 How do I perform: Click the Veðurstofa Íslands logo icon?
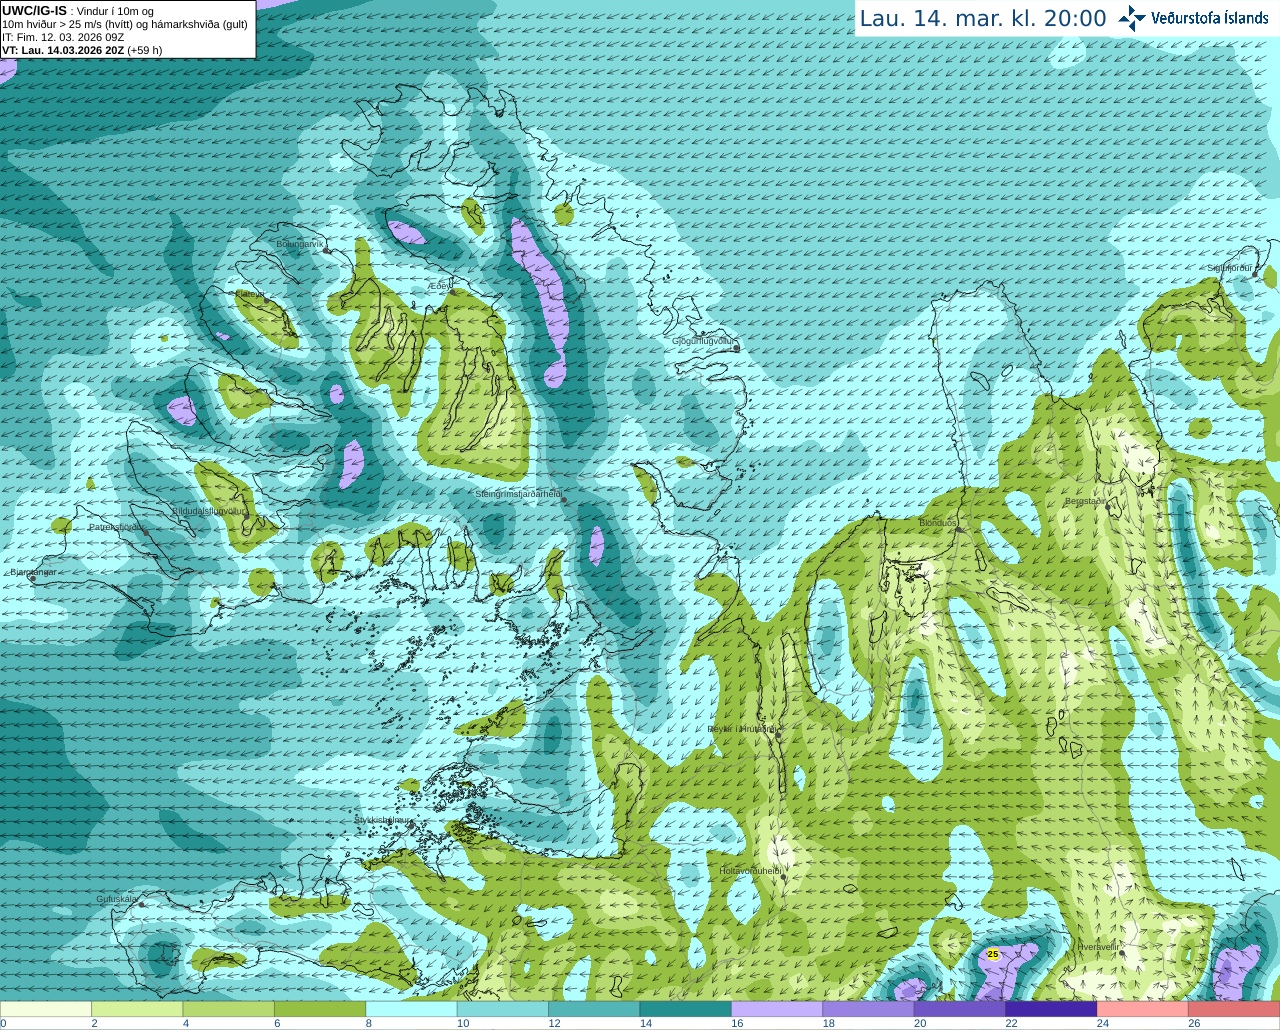(1132, 18)
